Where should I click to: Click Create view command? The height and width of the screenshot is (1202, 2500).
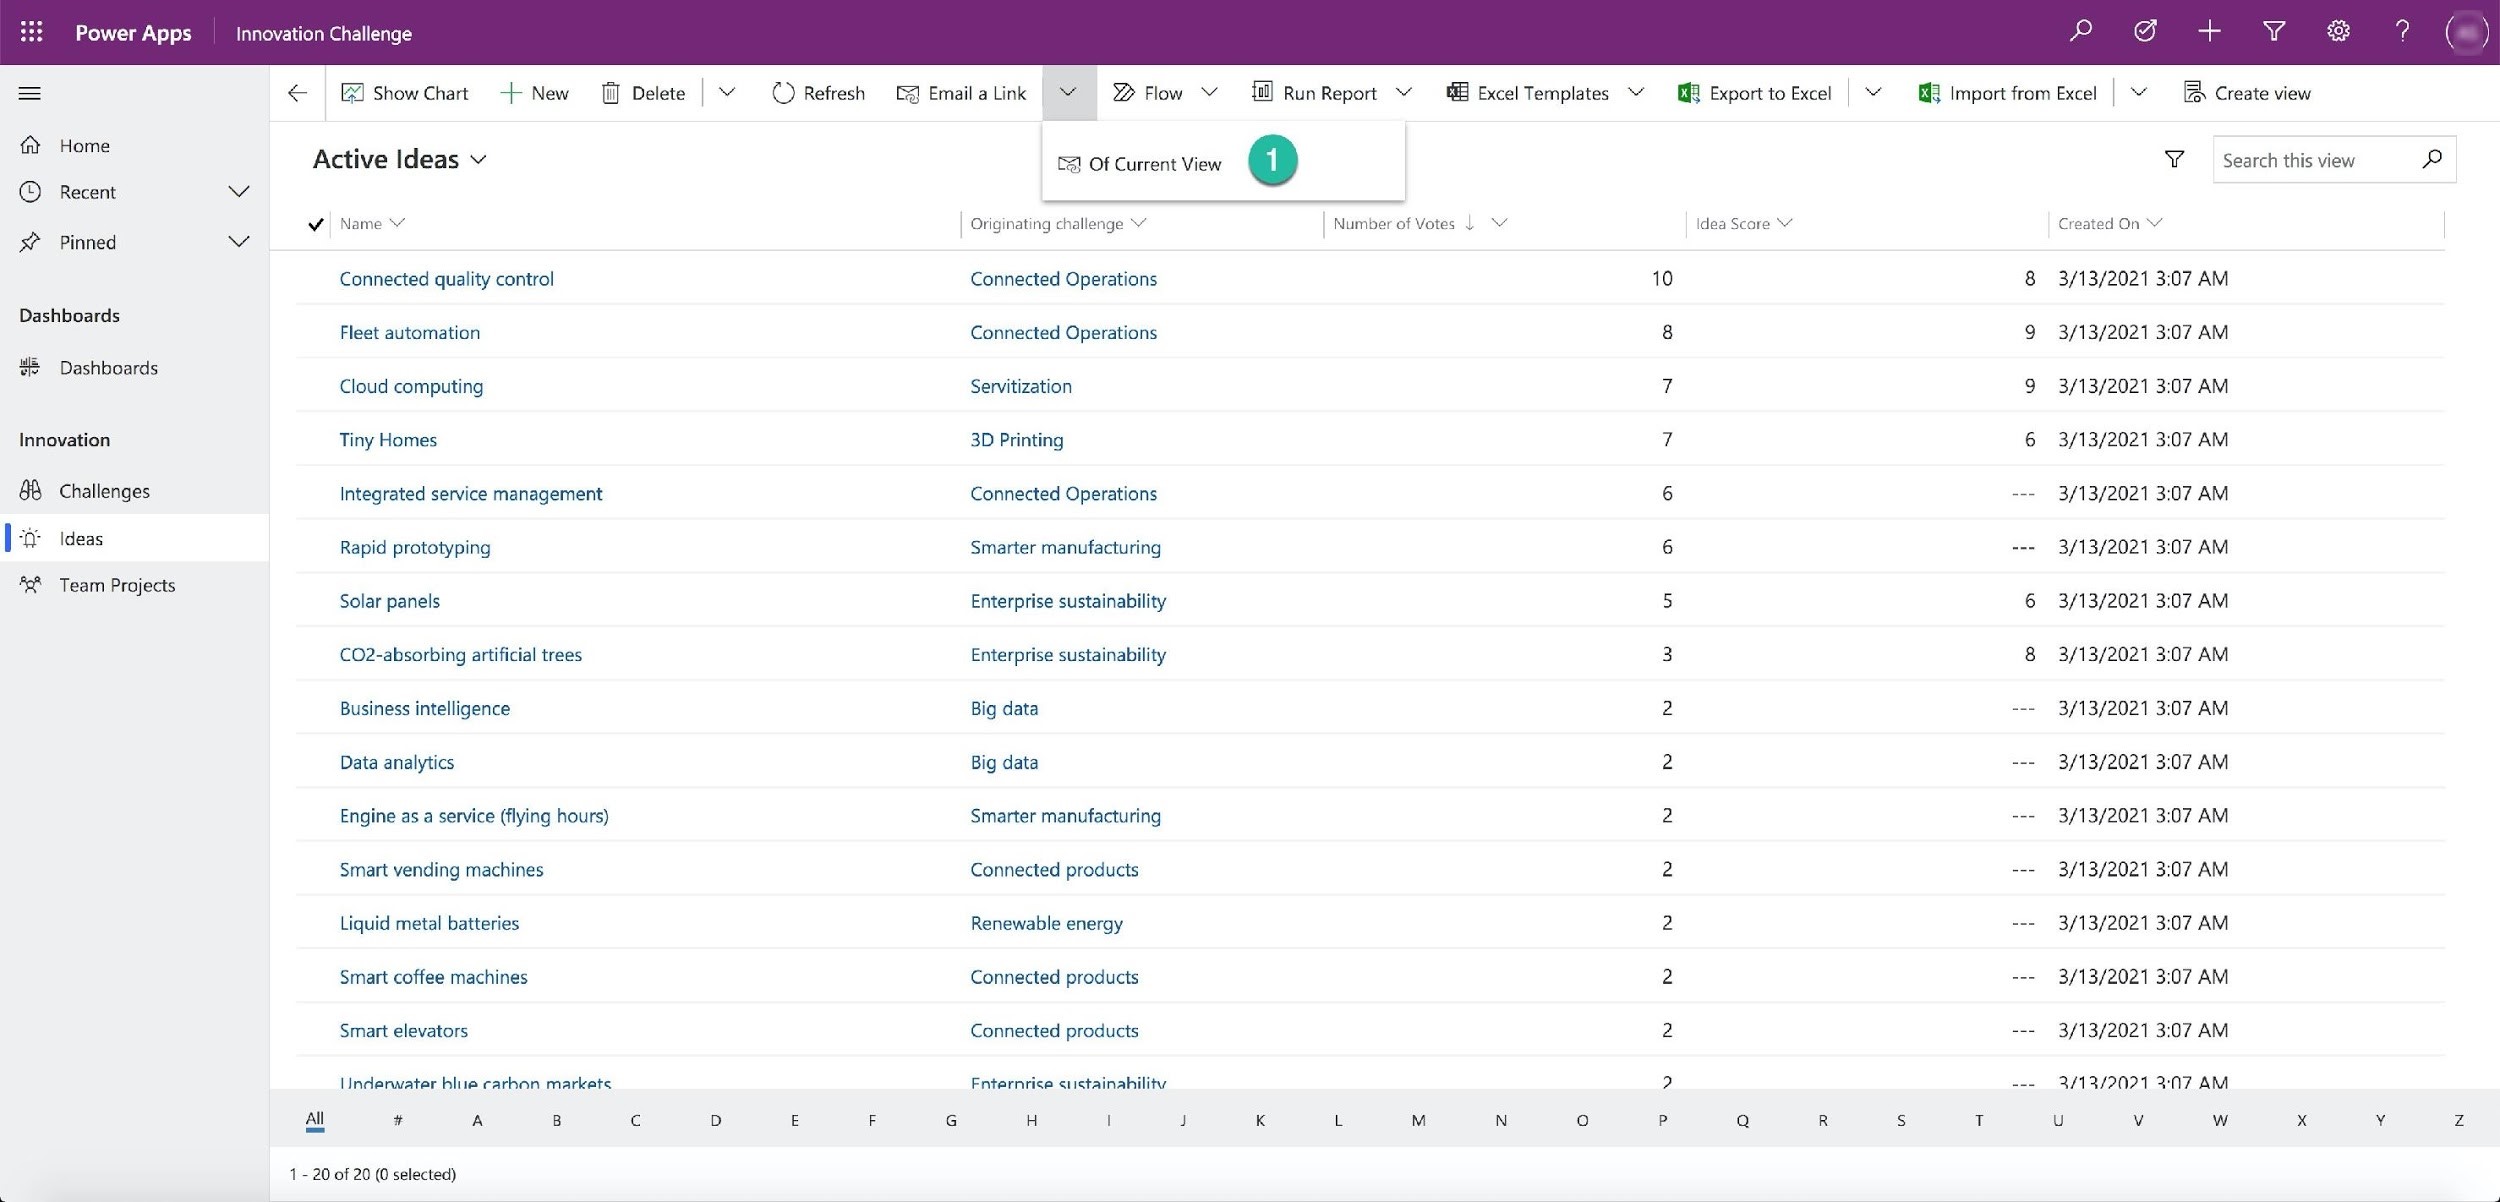[x=2247, y=93]
